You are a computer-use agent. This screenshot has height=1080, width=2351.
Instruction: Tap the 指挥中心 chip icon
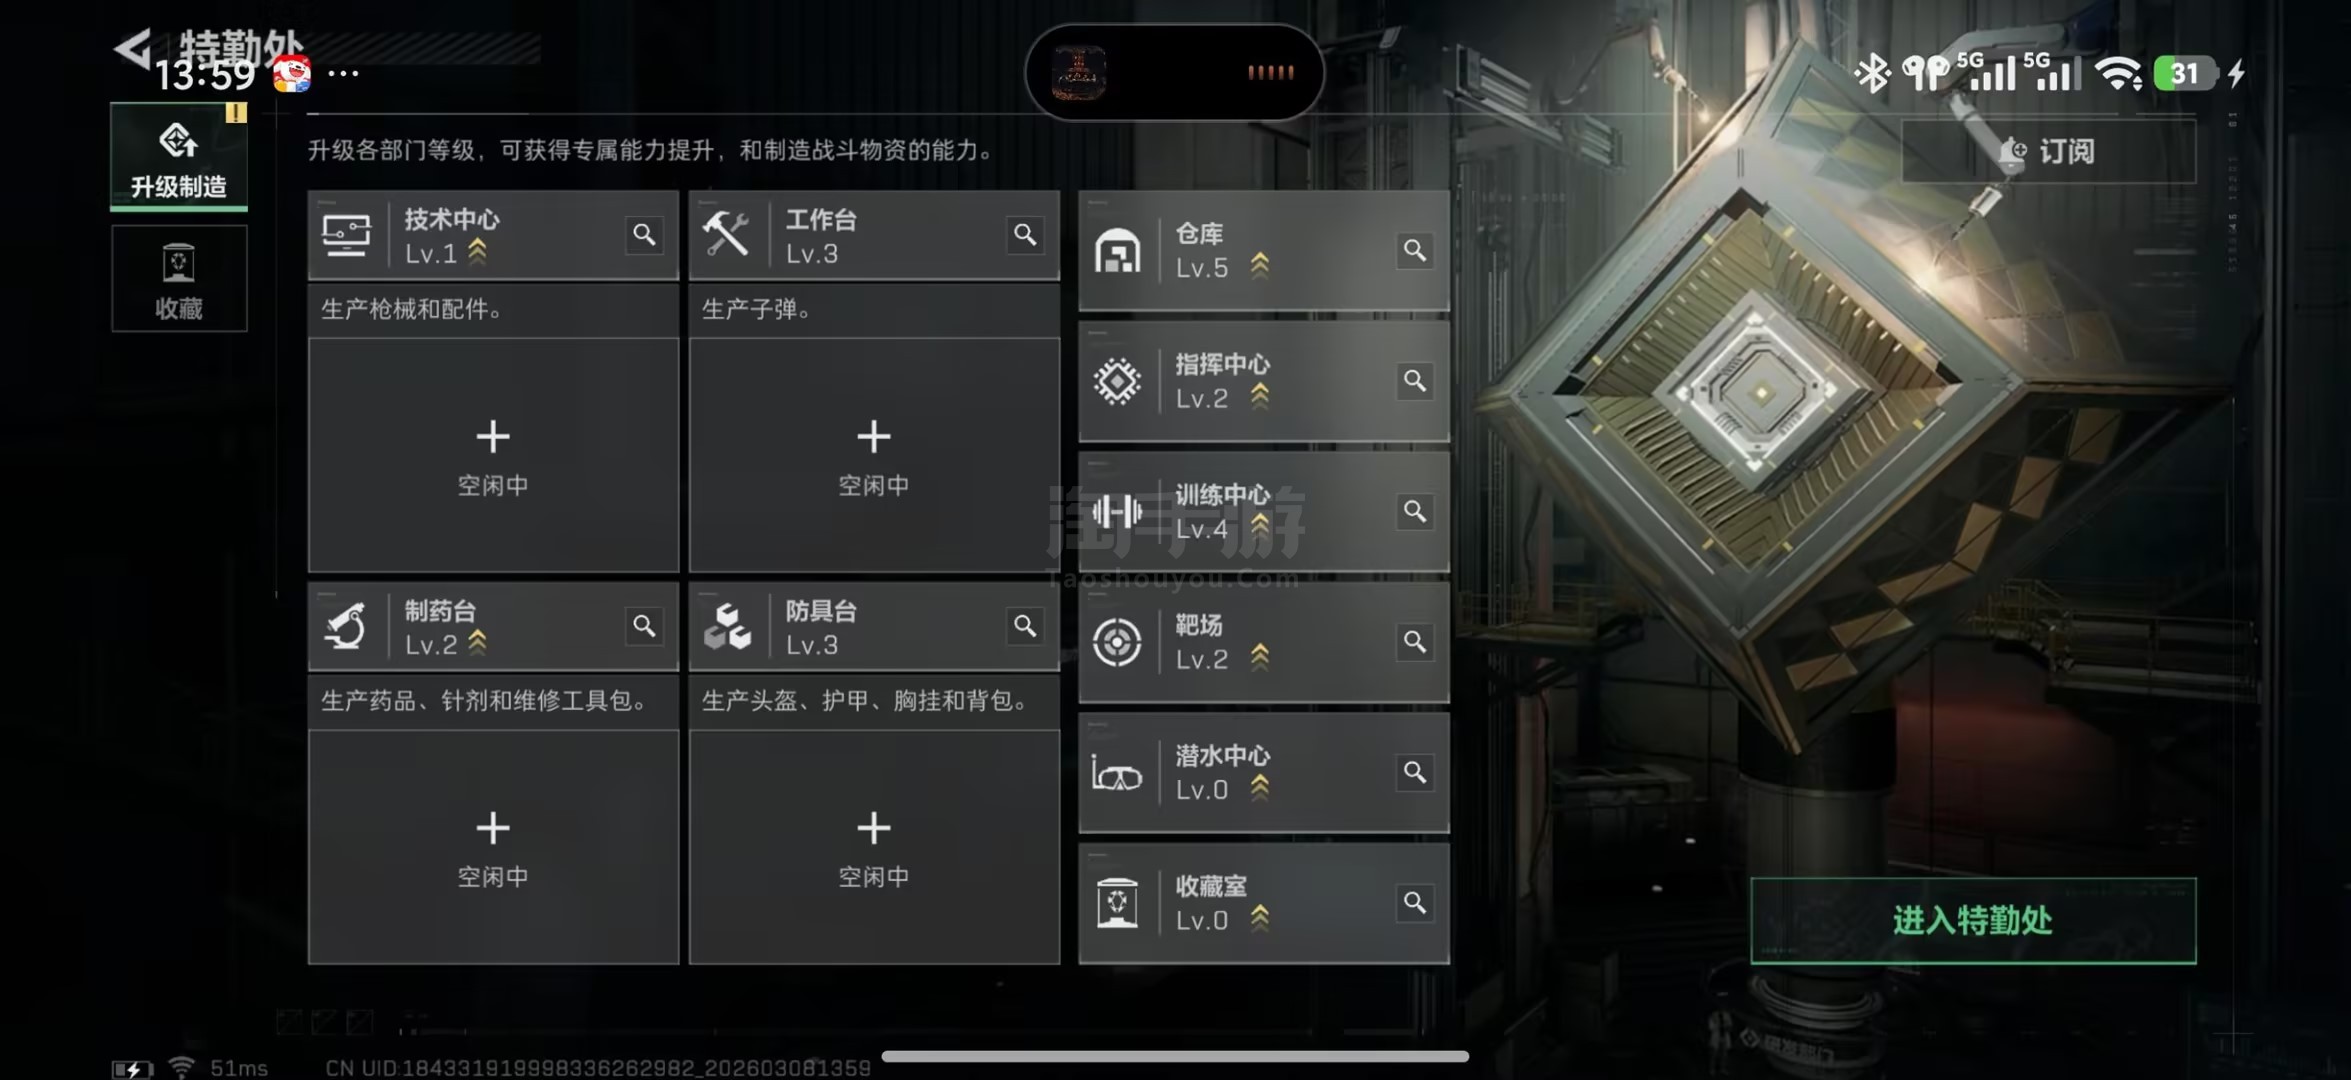[x=1117, y=381]
